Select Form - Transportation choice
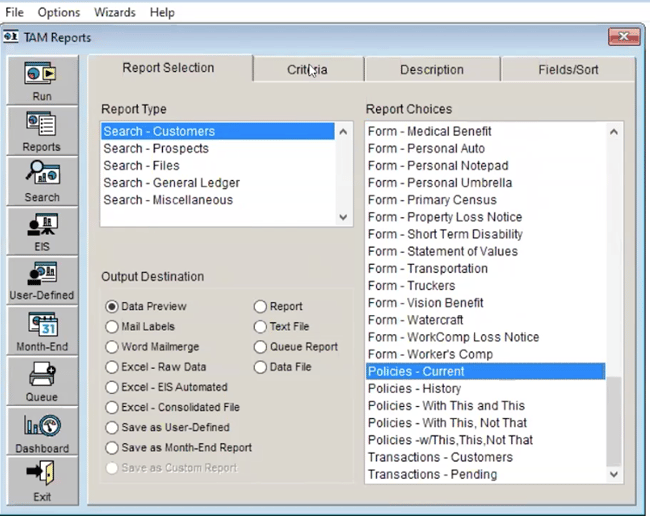This screenshot has height=516, width=650. [x=485, y=269]
